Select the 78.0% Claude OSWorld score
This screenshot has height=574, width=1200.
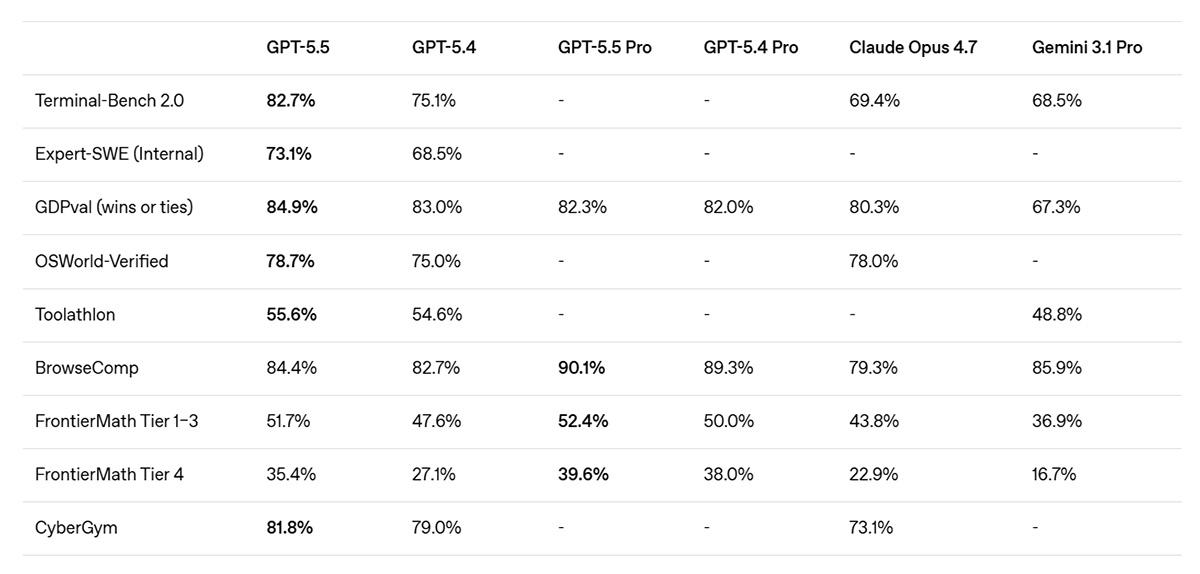coord(874,261)
